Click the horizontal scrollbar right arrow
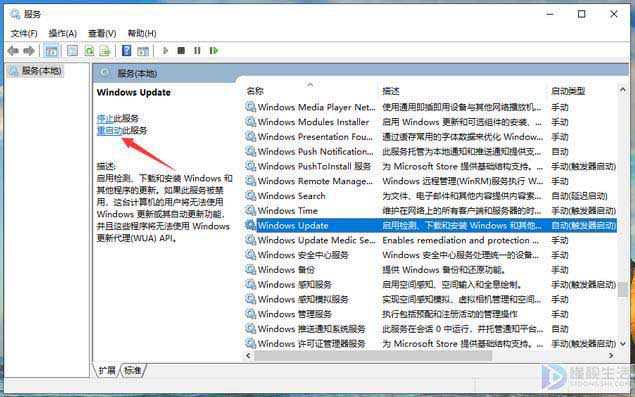 coord(611,356)
